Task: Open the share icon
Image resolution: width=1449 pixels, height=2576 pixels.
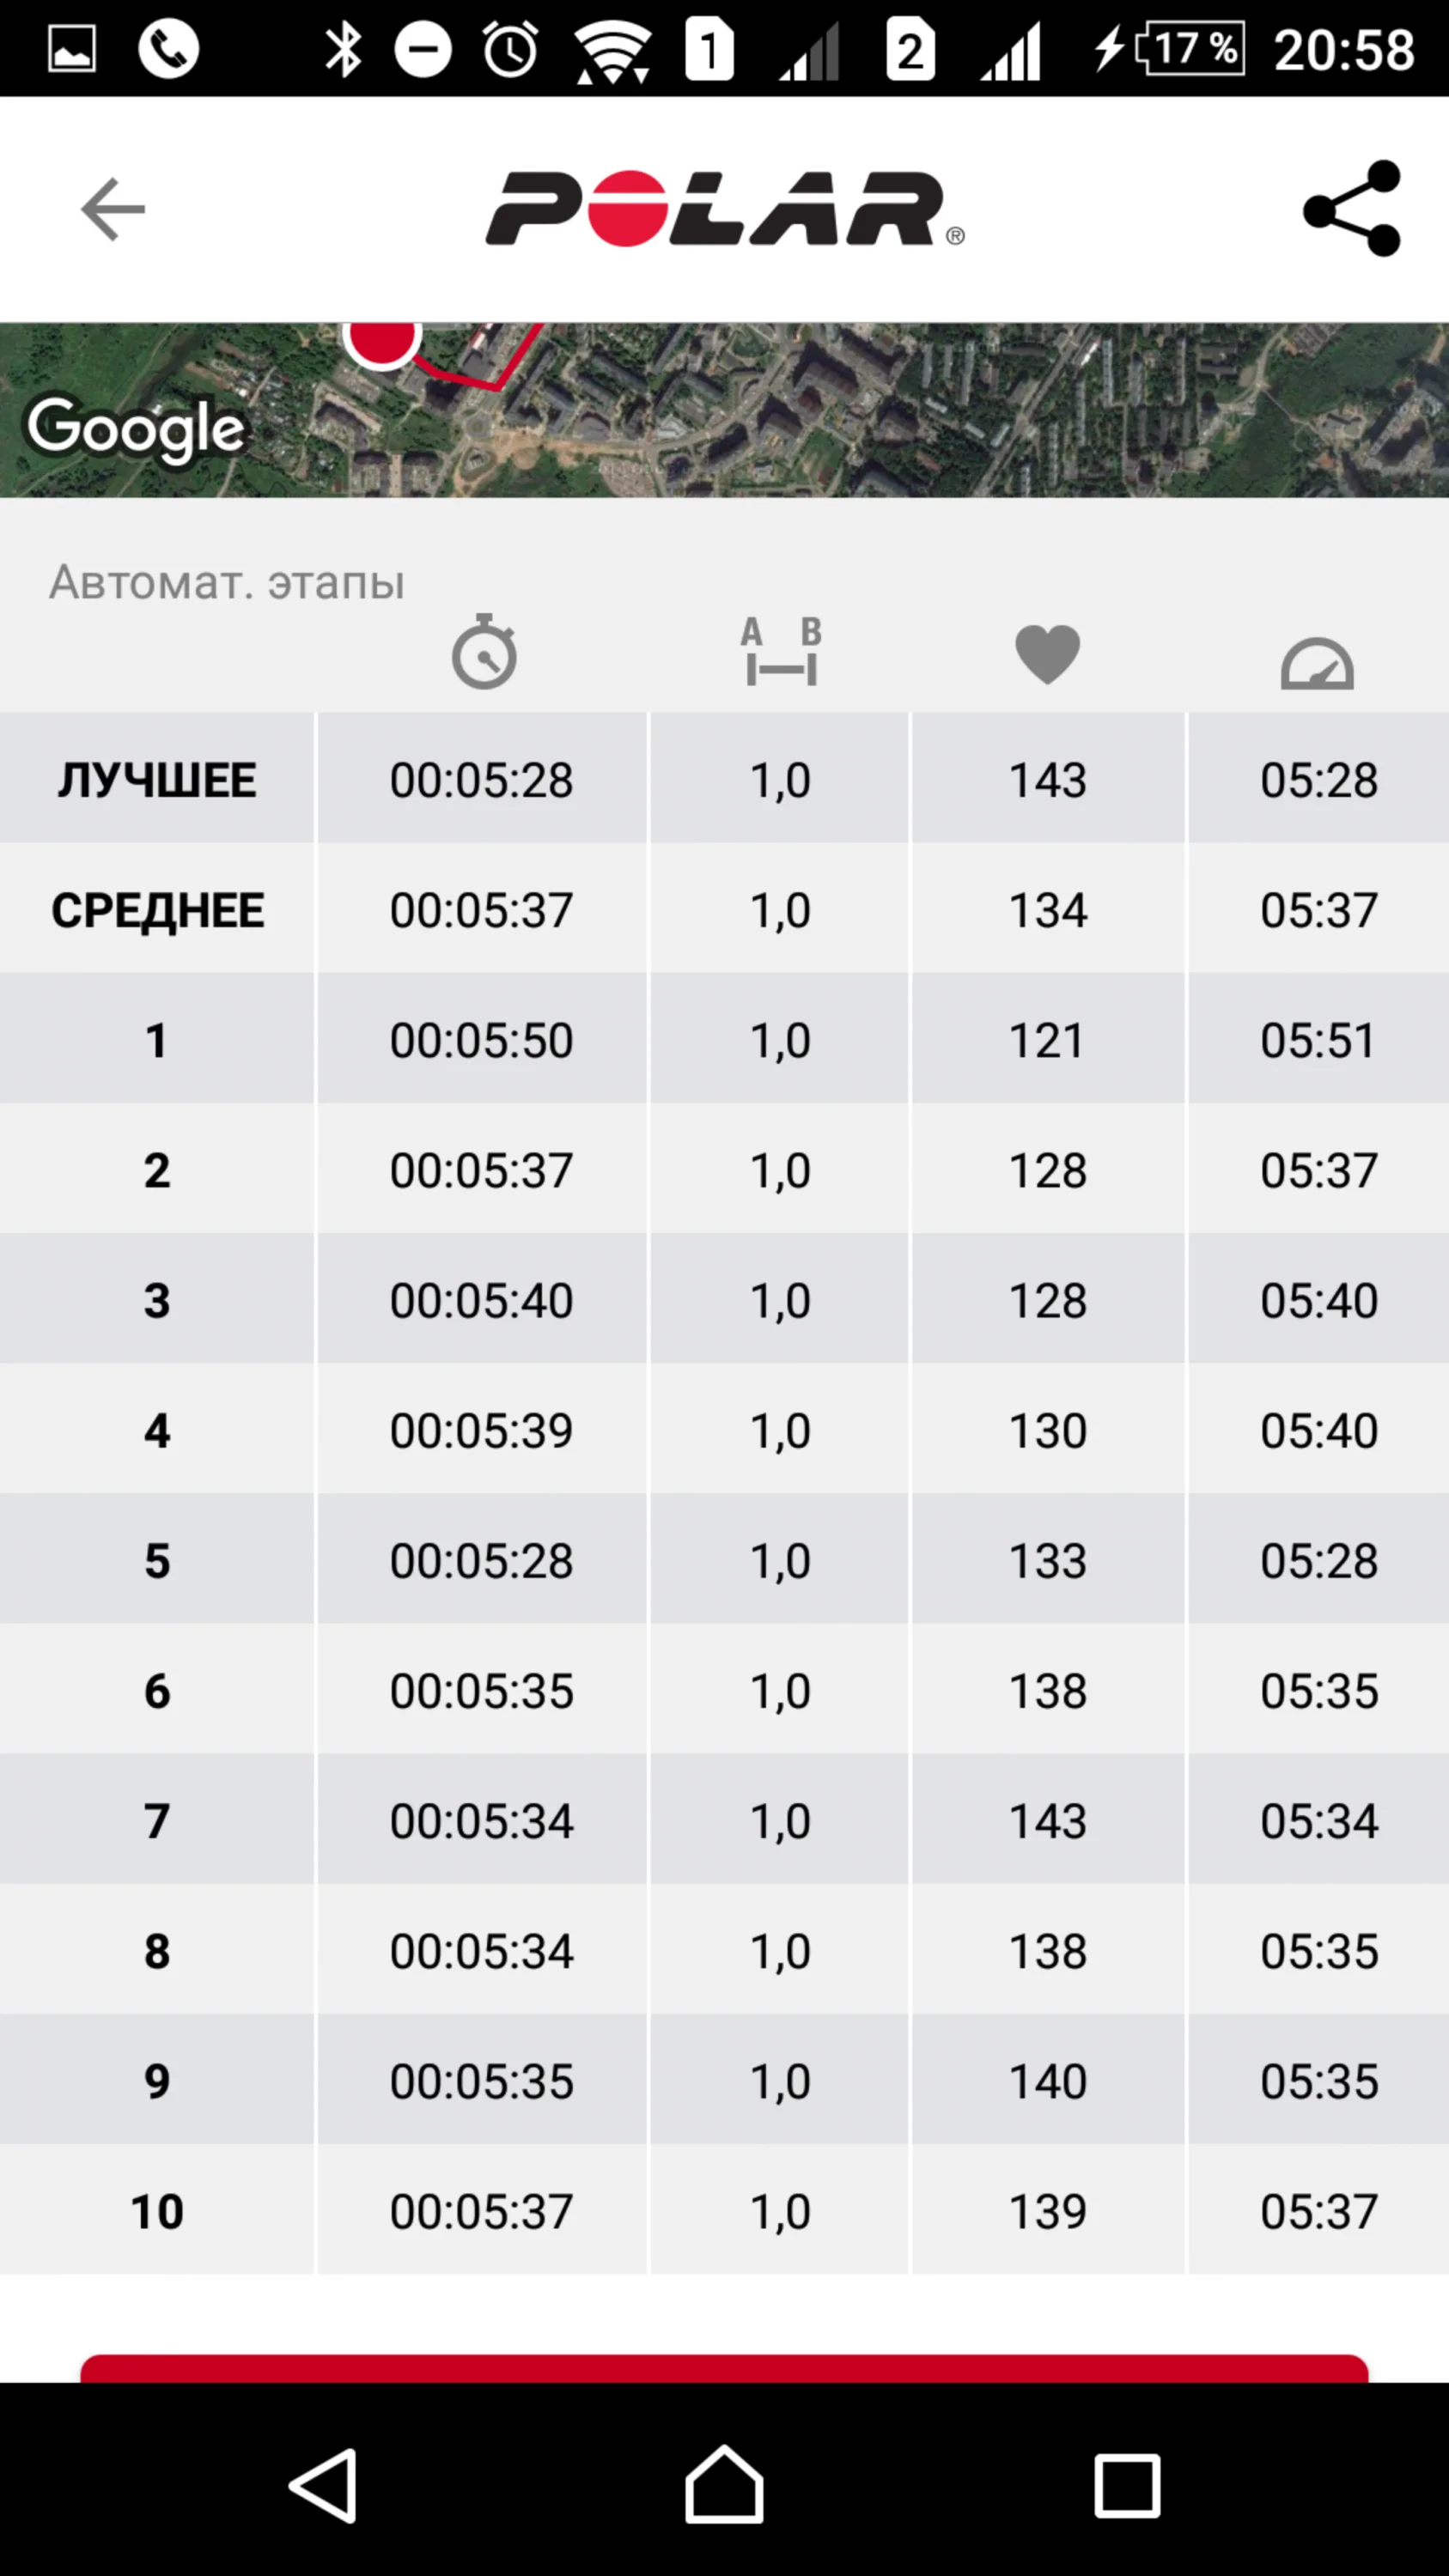Action: coord(1351,208)
